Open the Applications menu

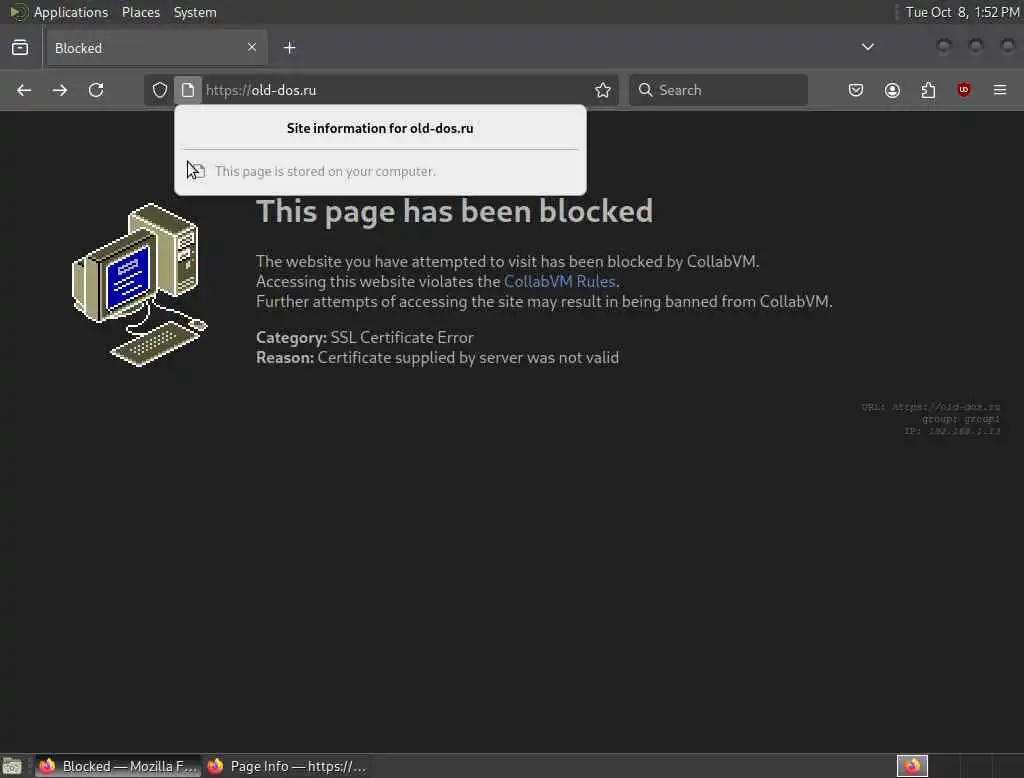(x=71, y=12)
